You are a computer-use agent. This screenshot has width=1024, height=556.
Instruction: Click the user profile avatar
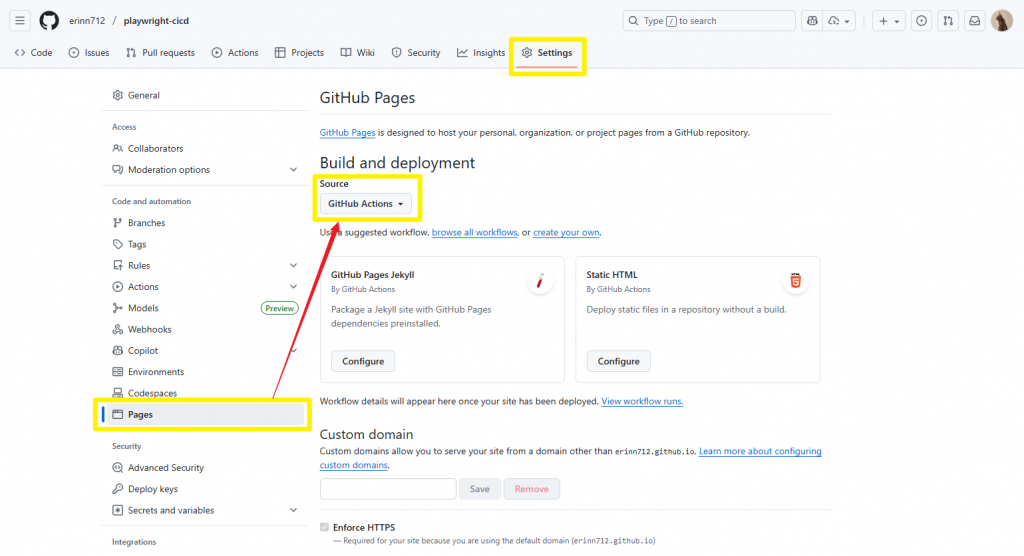point(1001,21)
